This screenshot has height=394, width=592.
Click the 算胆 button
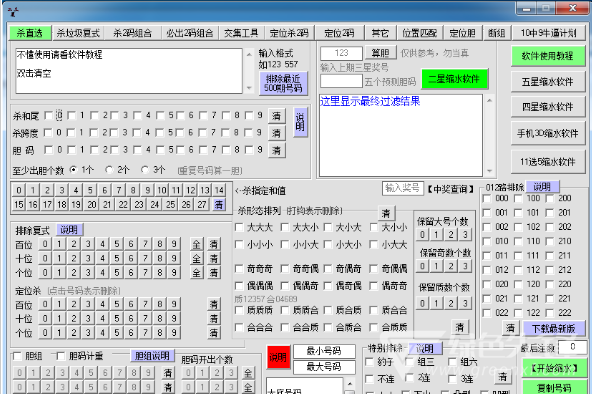coord(380,53)
